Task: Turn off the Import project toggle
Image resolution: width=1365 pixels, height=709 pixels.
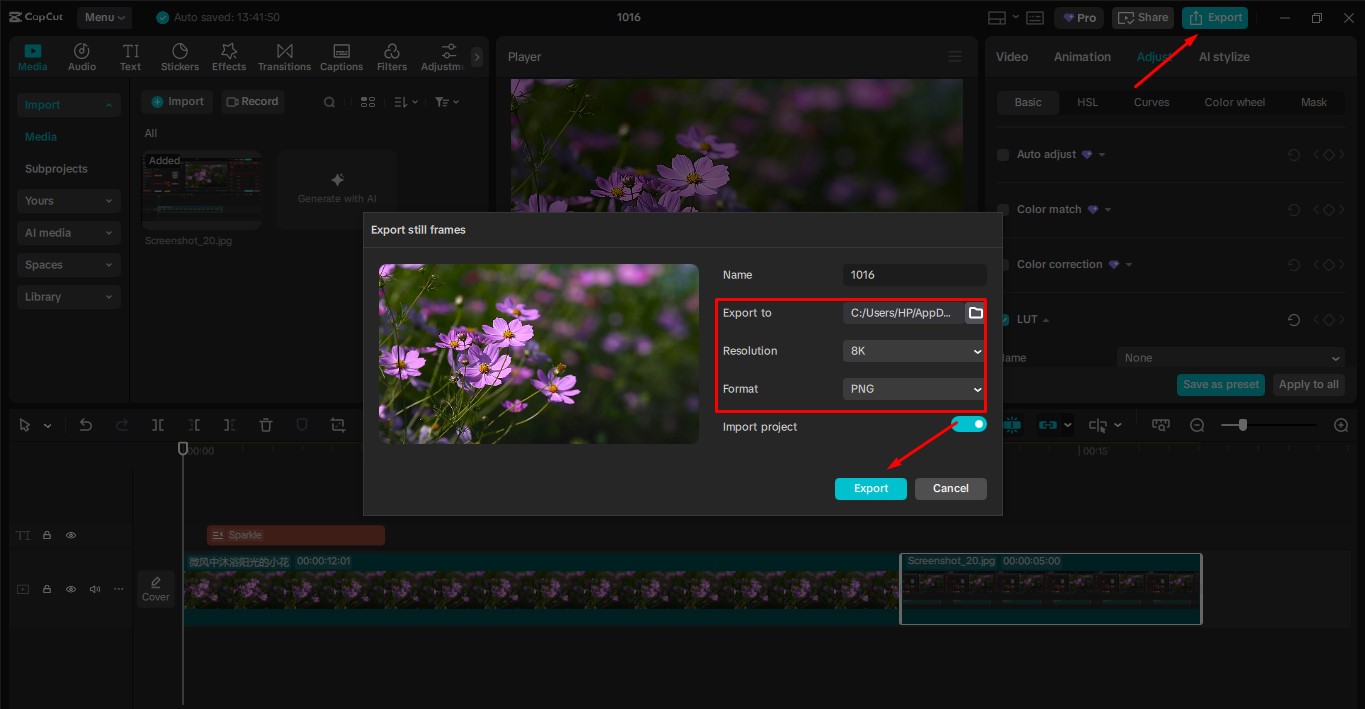Action: [x=968, y=425]
